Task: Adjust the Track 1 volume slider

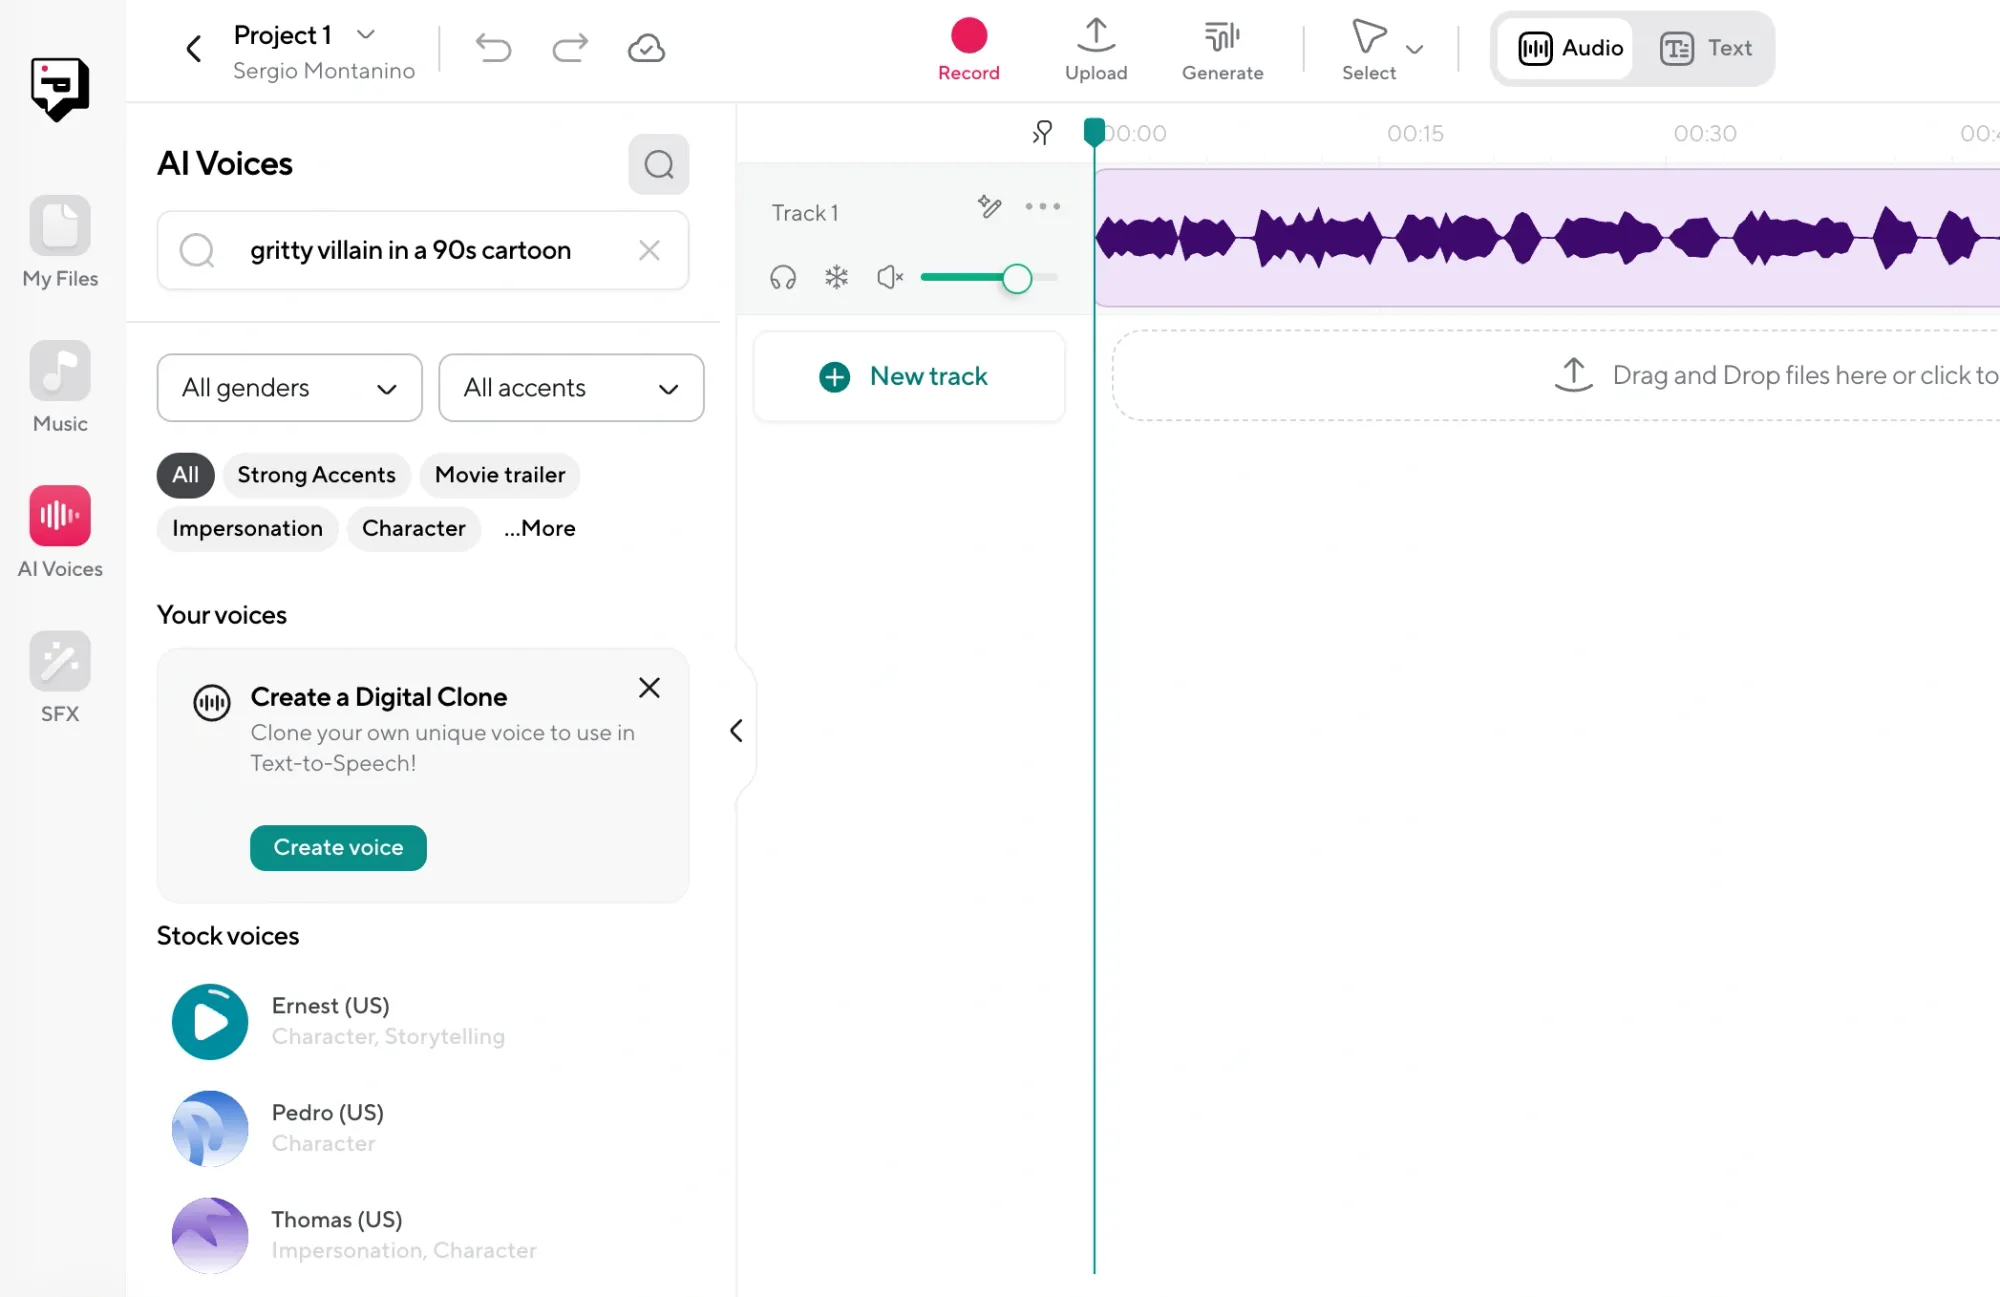Action: point(1017,278)
